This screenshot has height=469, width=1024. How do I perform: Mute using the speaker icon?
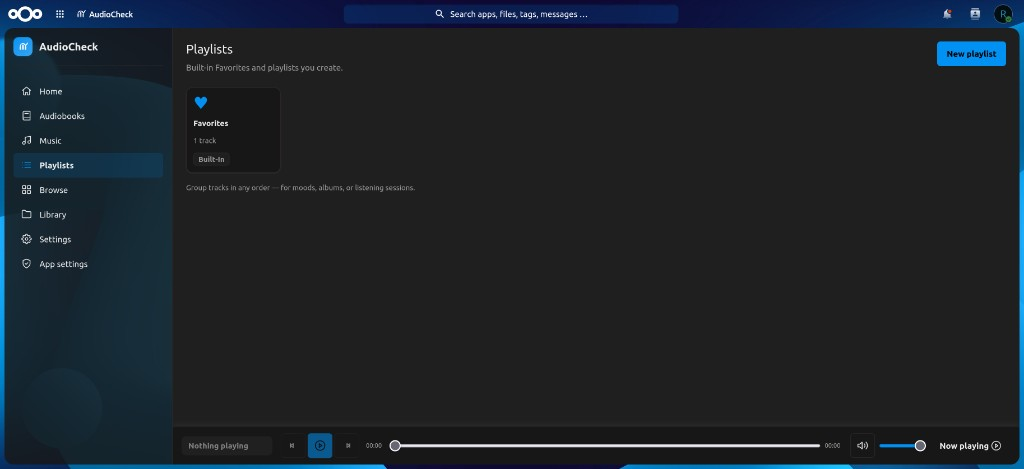[863, 445]
